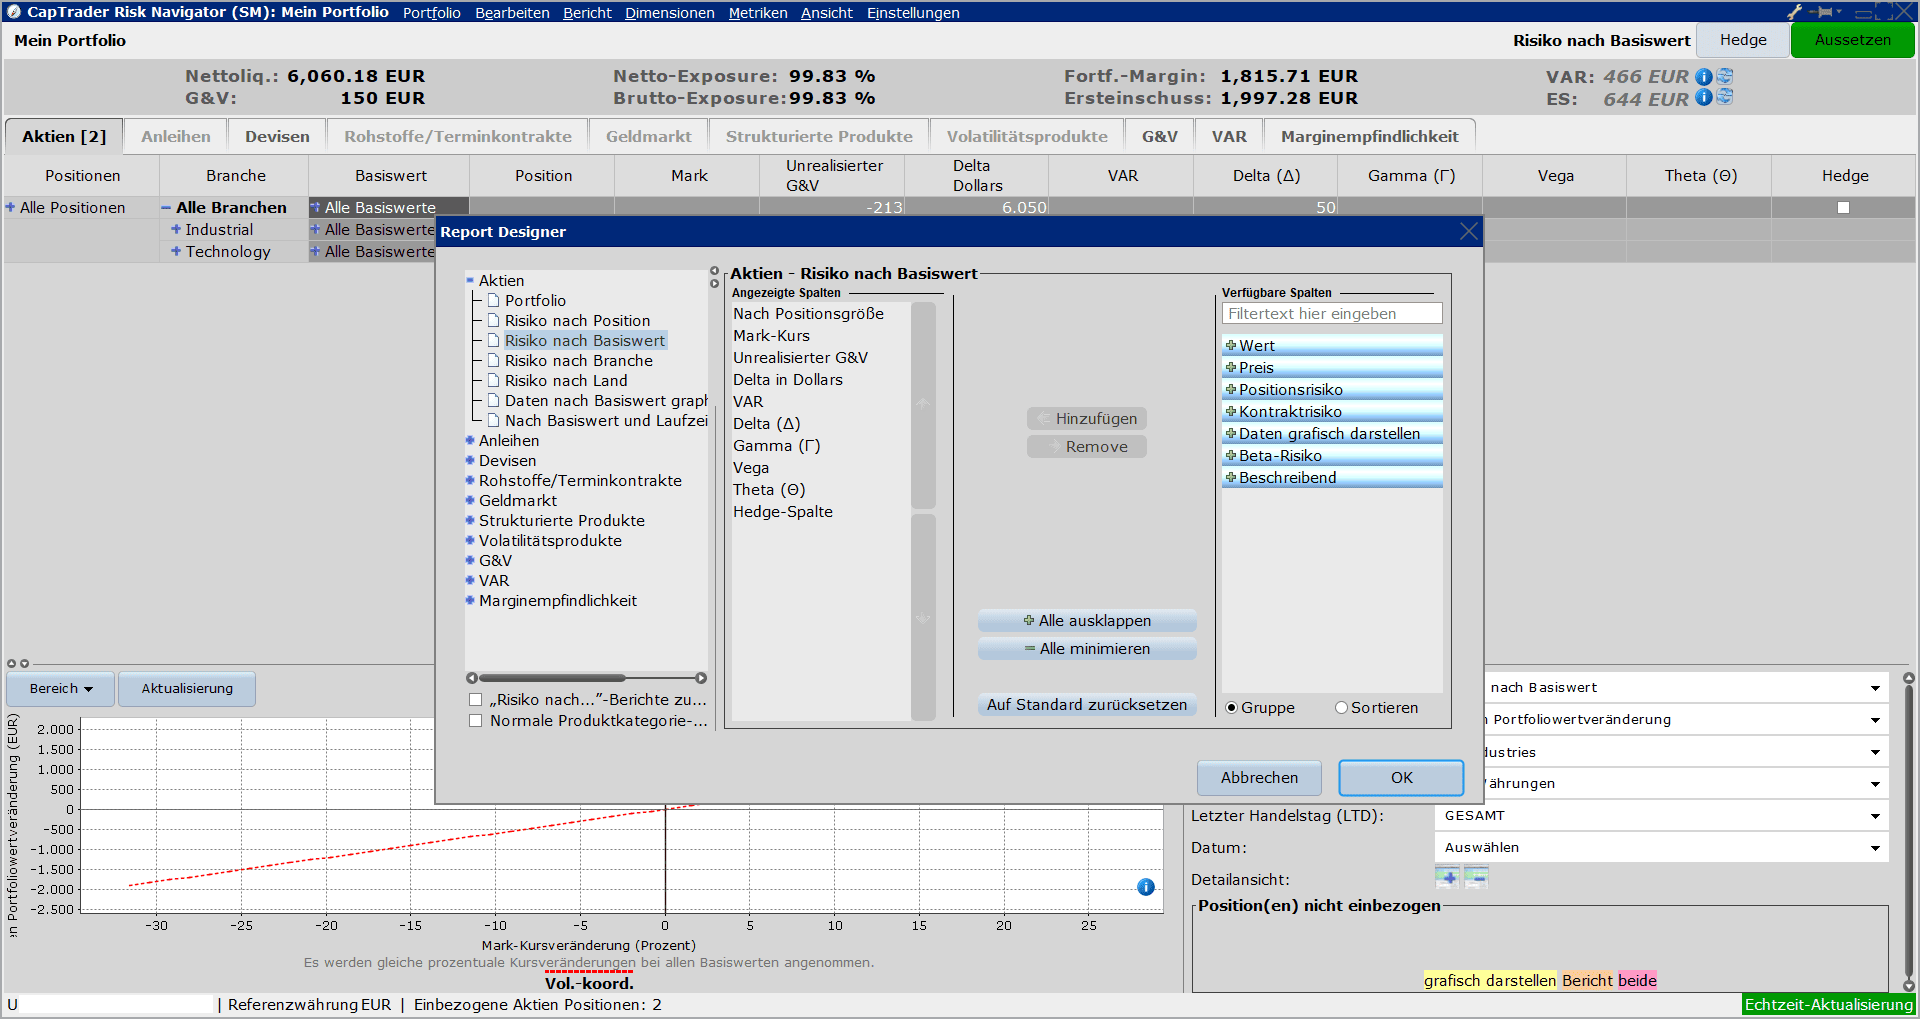The image size is (1920, 1019).
Task: Open the Portfoliowertveränderung dropdown
Action: (1685, 720)
